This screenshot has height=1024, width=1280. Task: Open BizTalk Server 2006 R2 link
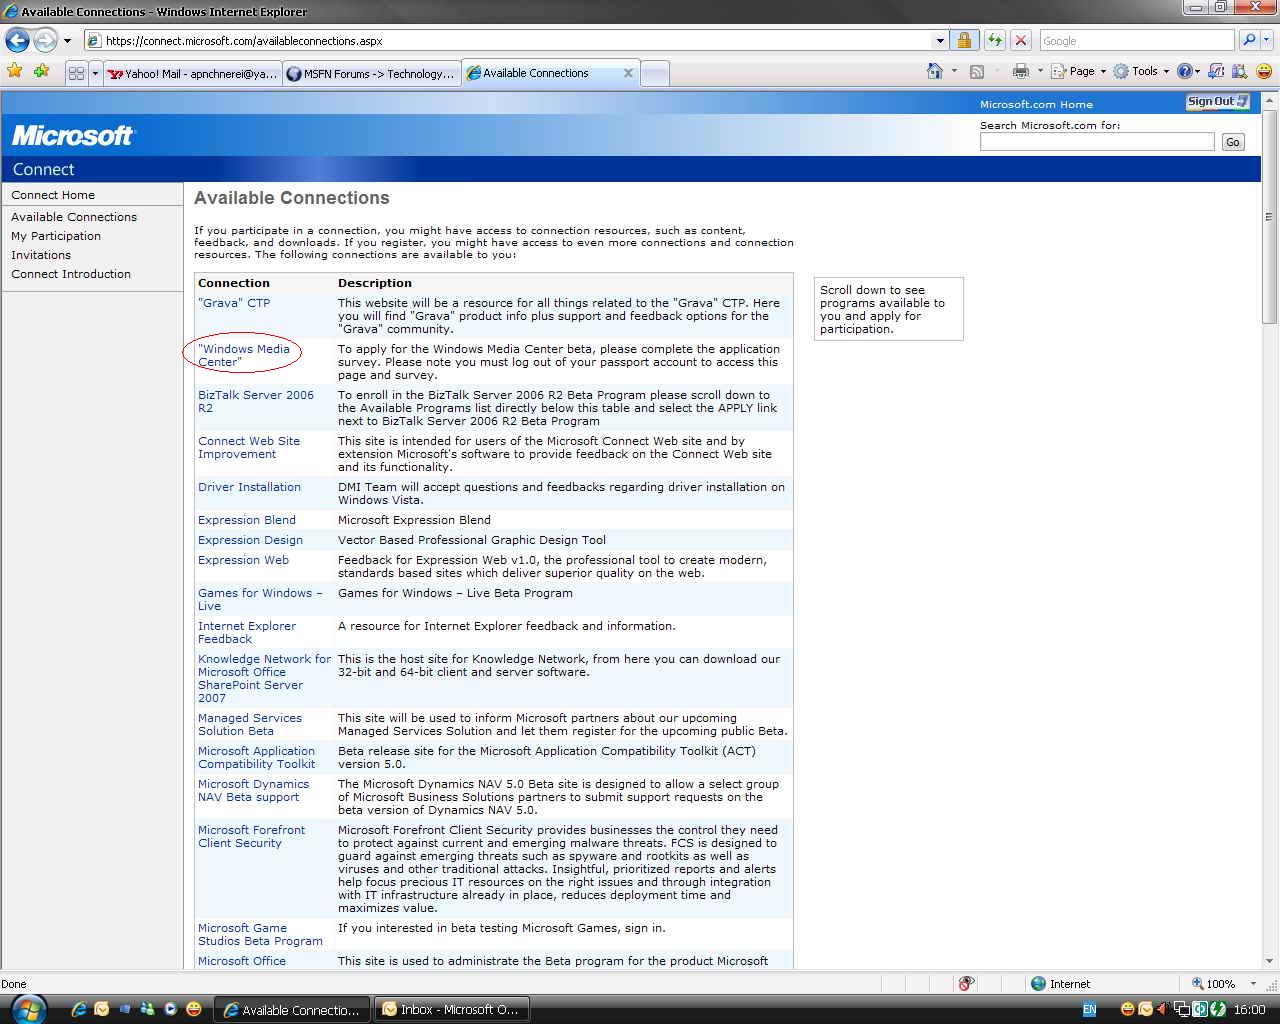click(x=256, y=401)
